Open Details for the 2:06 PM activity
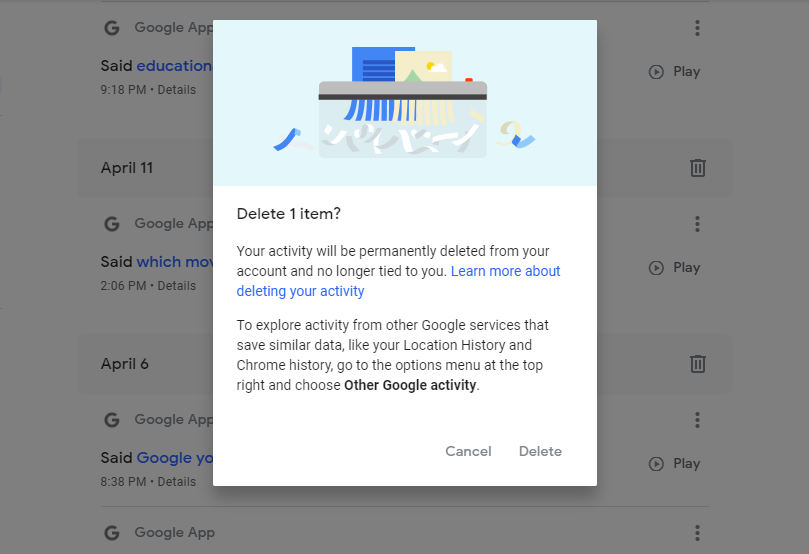The height and width of the screenshot is (554, 809). 176,286
